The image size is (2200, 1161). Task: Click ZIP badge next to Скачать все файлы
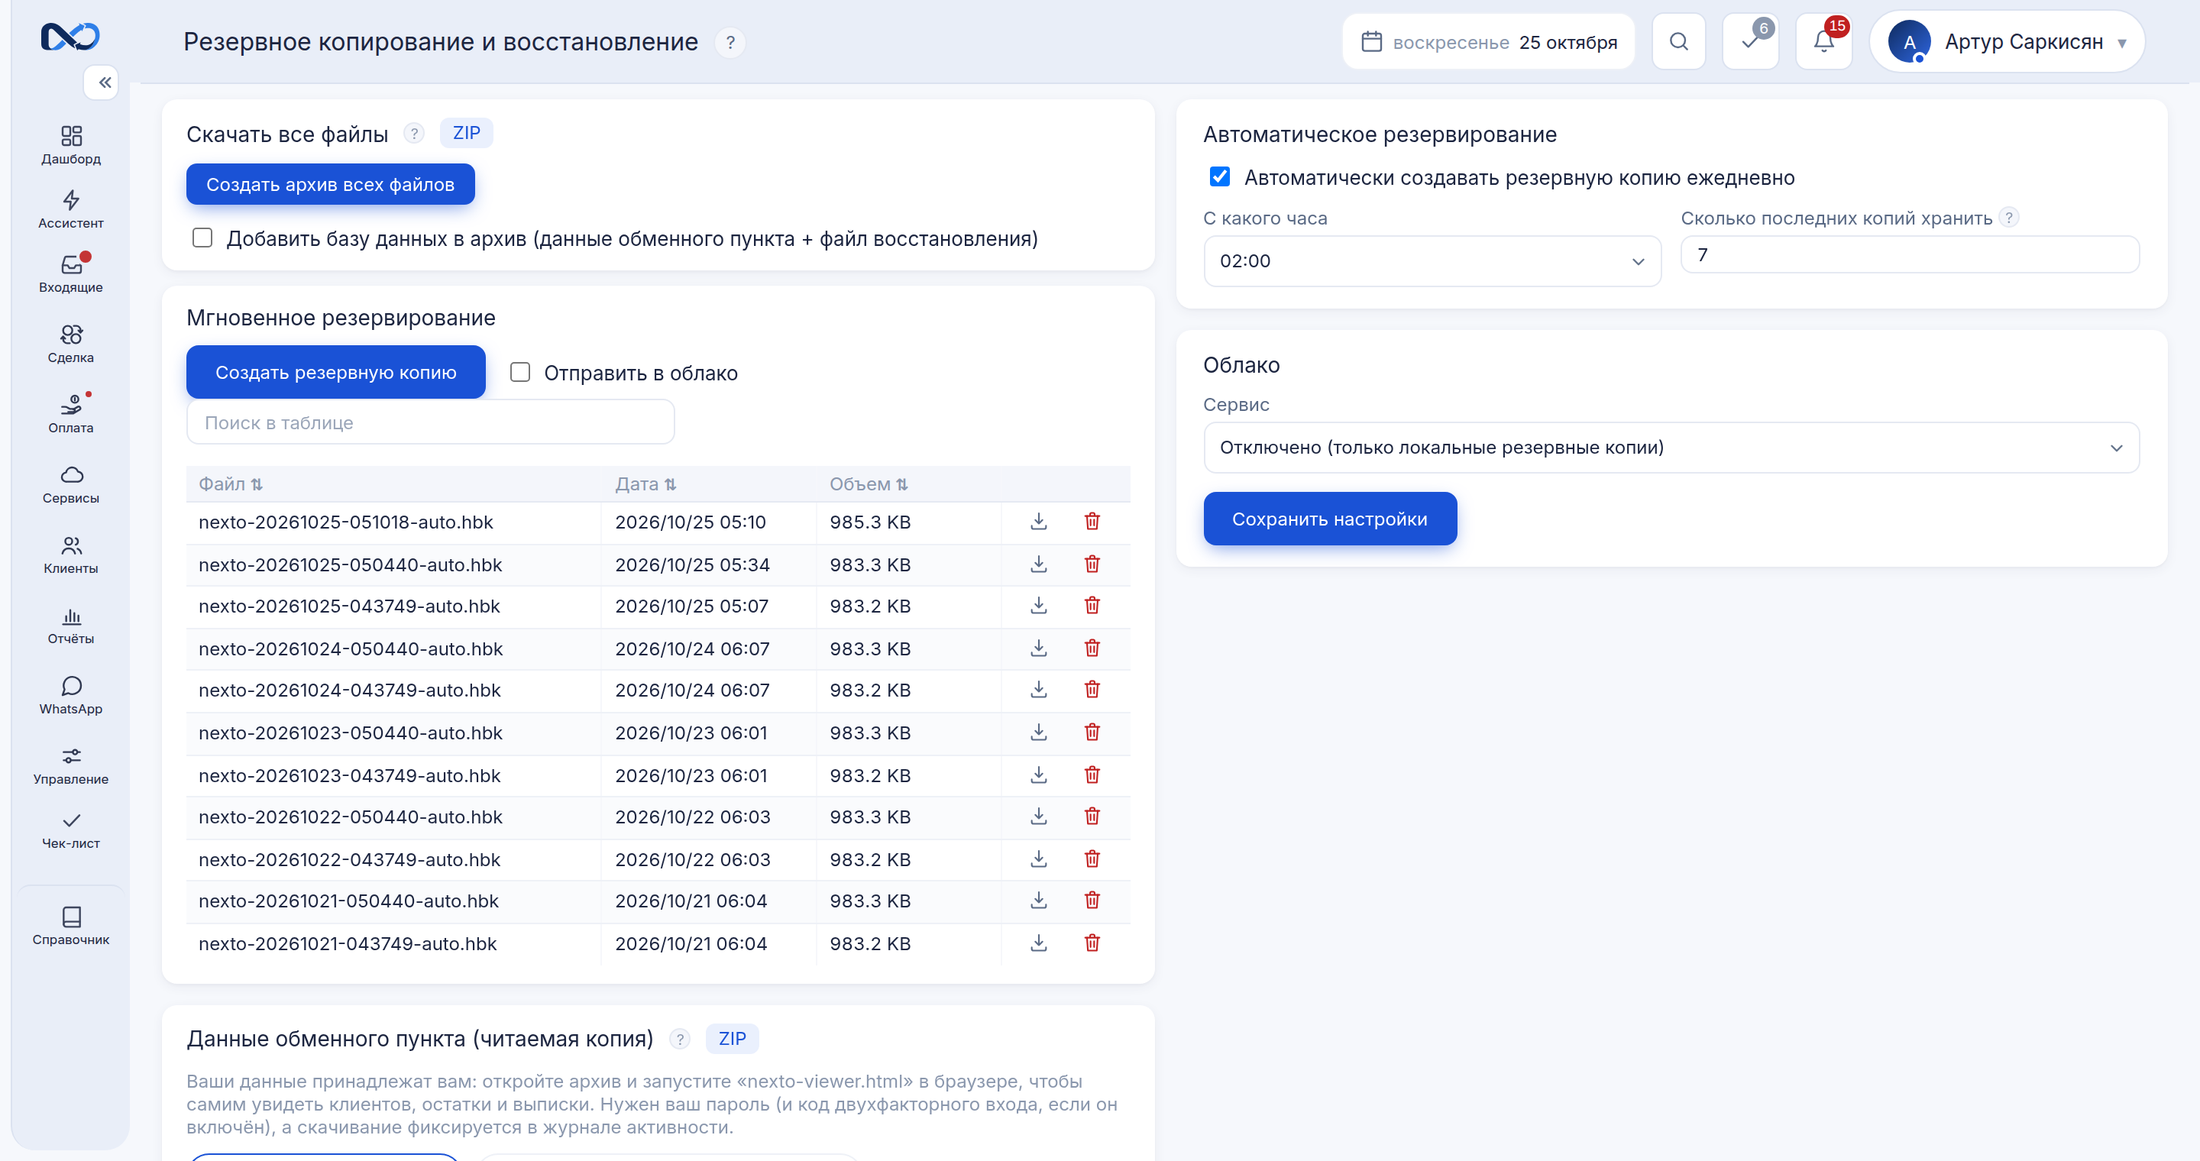[466, 133]
